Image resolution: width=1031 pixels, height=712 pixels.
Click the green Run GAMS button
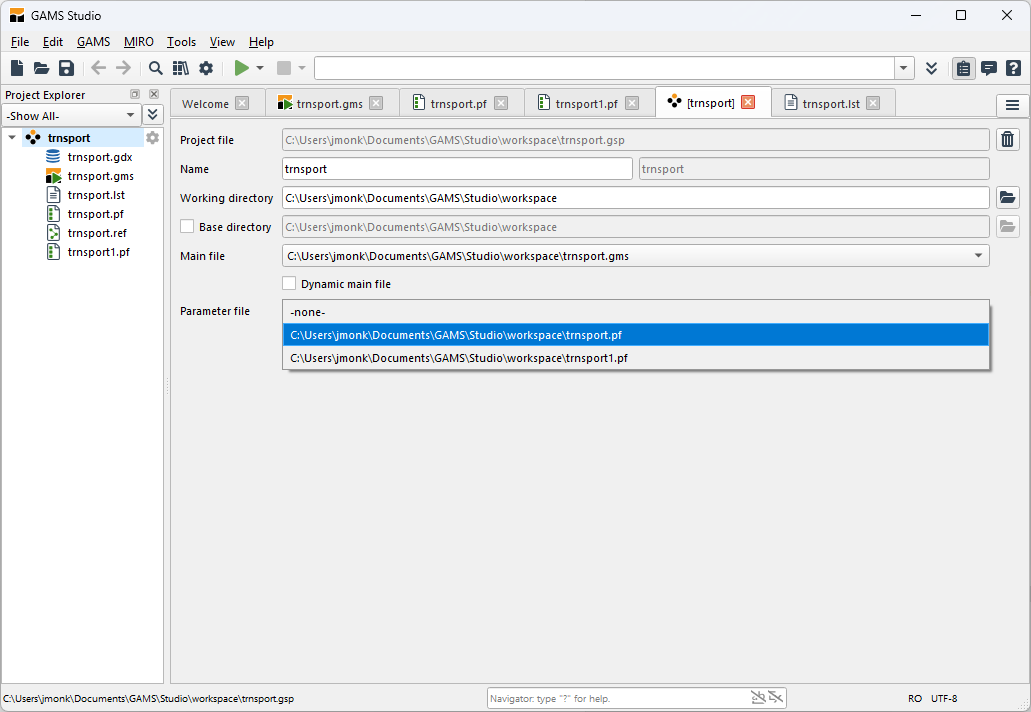click(241, 68)
